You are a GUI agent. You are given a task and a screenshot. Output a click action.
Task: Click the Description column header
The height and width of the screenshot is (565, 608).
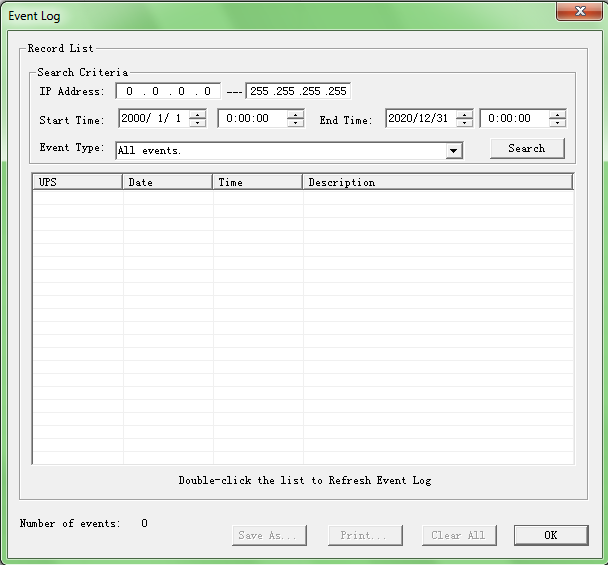pos(437,182)
